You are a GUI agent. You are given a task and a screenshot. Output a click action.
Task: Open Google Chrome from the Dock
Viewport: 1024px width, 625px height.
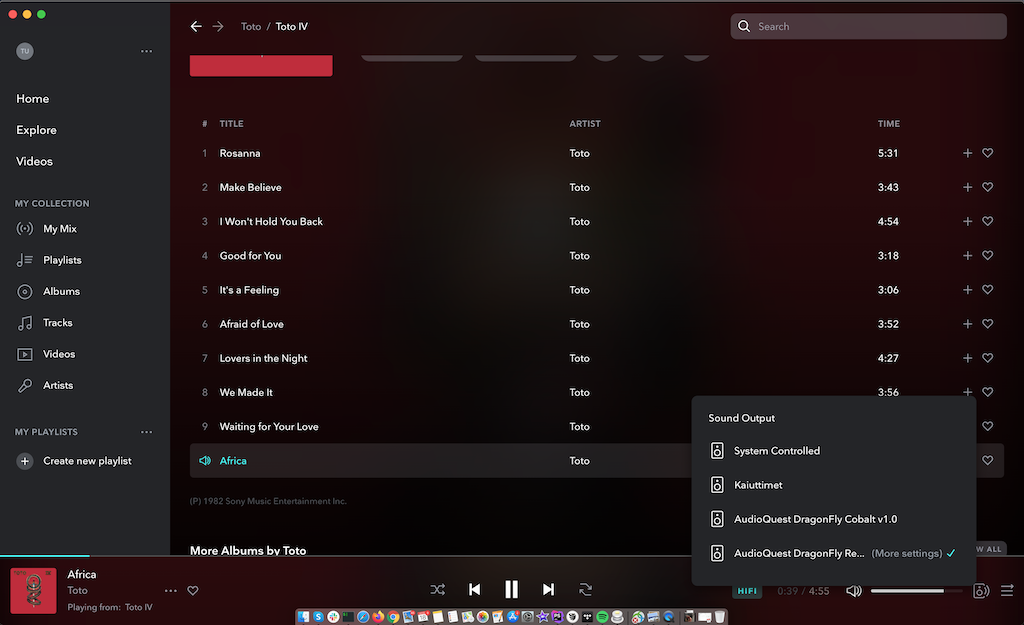click(x=393, y=617)
